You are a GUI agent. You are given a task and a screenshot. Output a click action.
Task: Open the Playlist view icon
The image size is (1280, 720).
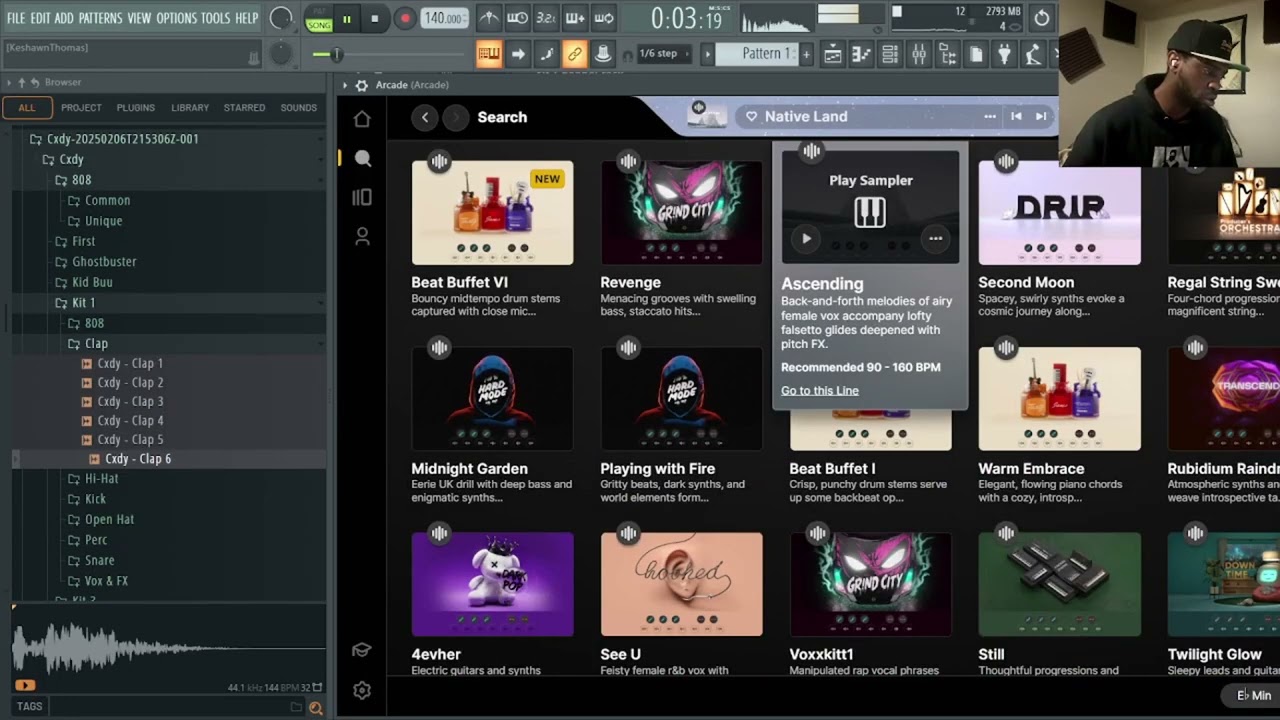click(x=833, y=54)
